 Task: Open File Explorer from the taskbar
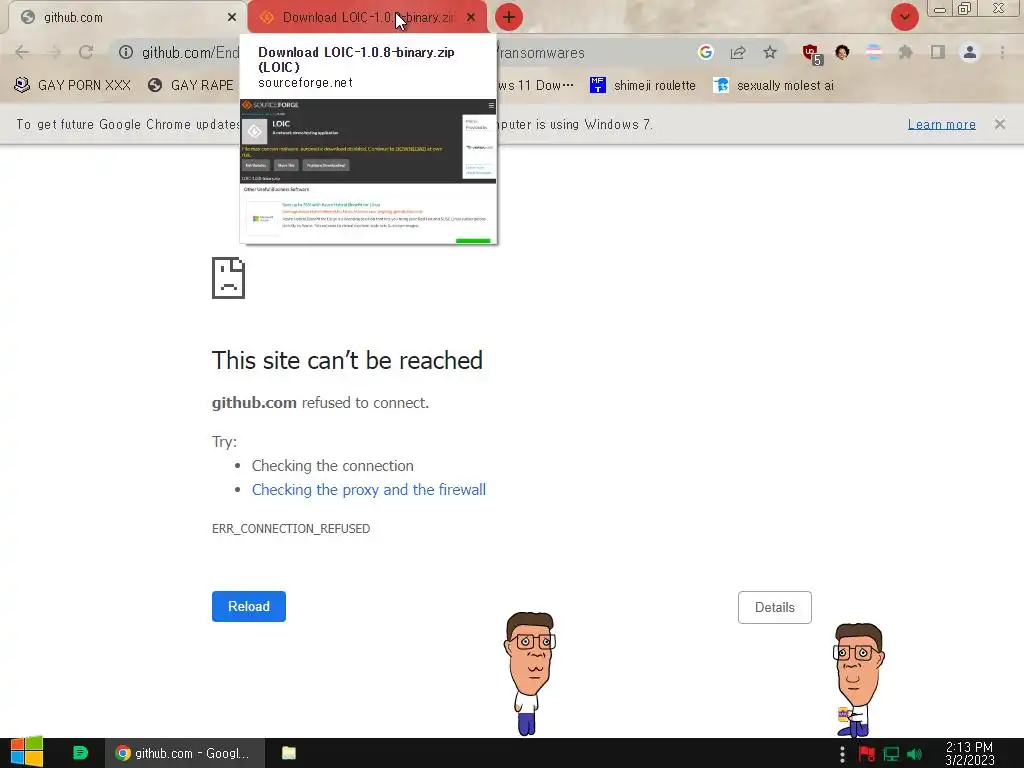click(289, 753)
